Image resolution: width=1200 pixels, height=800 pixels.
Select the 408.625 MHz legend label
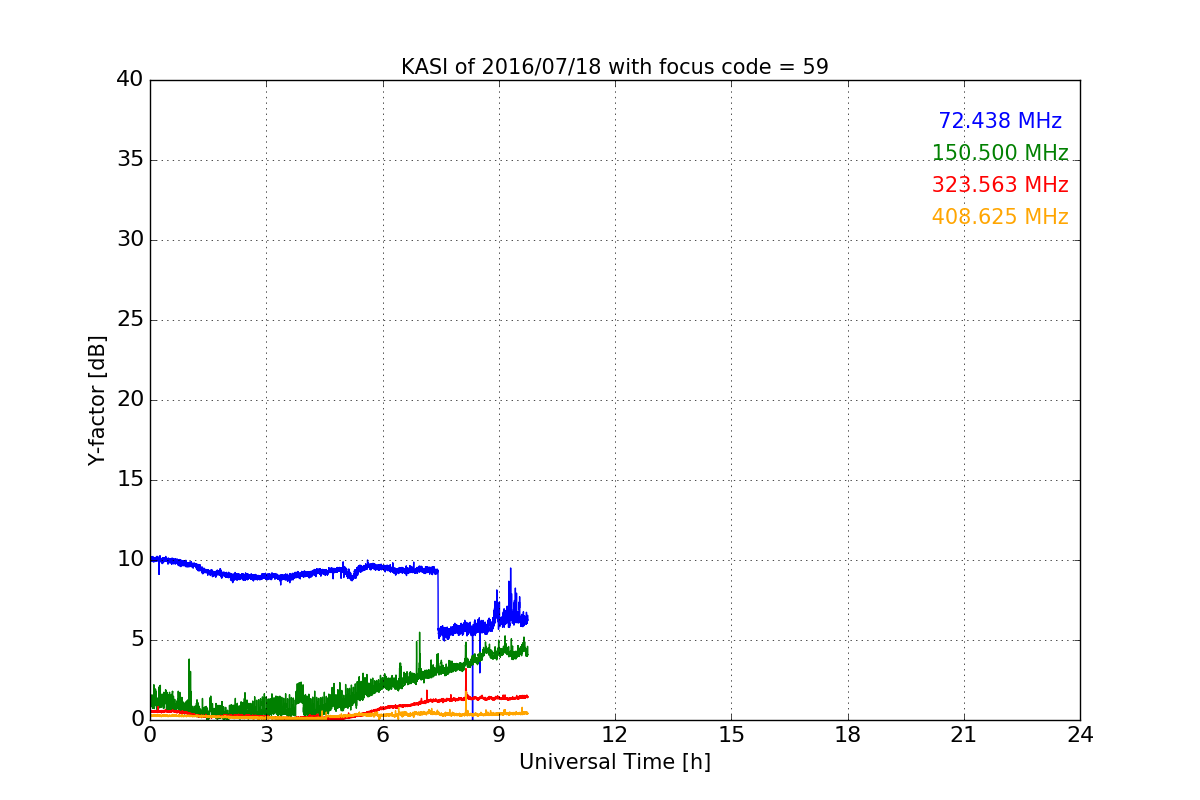[x=1000, y=217]
